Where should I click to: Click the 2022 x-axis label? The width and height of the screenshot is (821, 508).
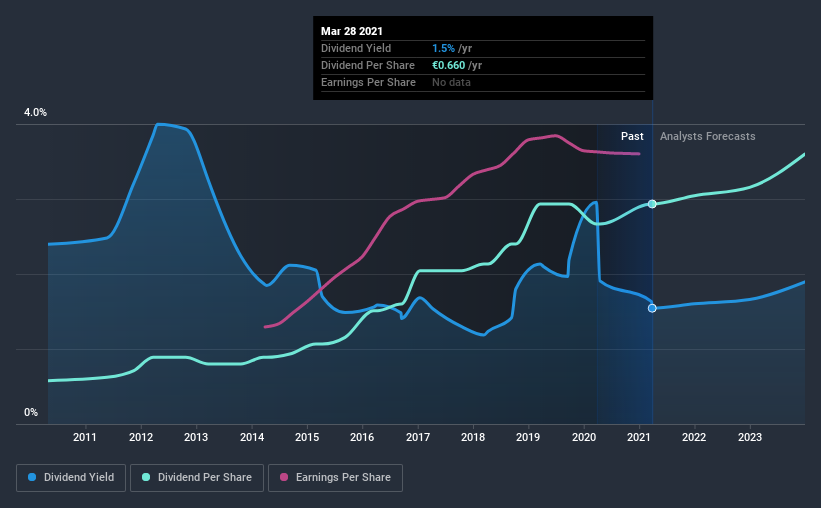(694, 437)
